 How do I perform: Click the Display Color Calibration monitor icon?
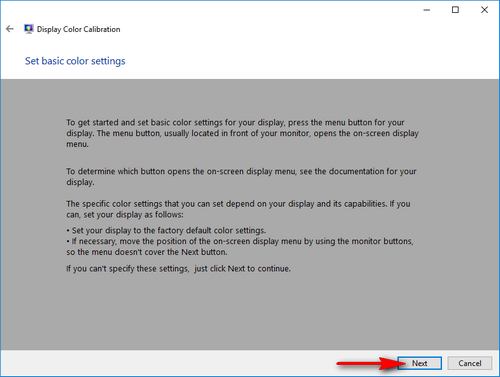29,29
